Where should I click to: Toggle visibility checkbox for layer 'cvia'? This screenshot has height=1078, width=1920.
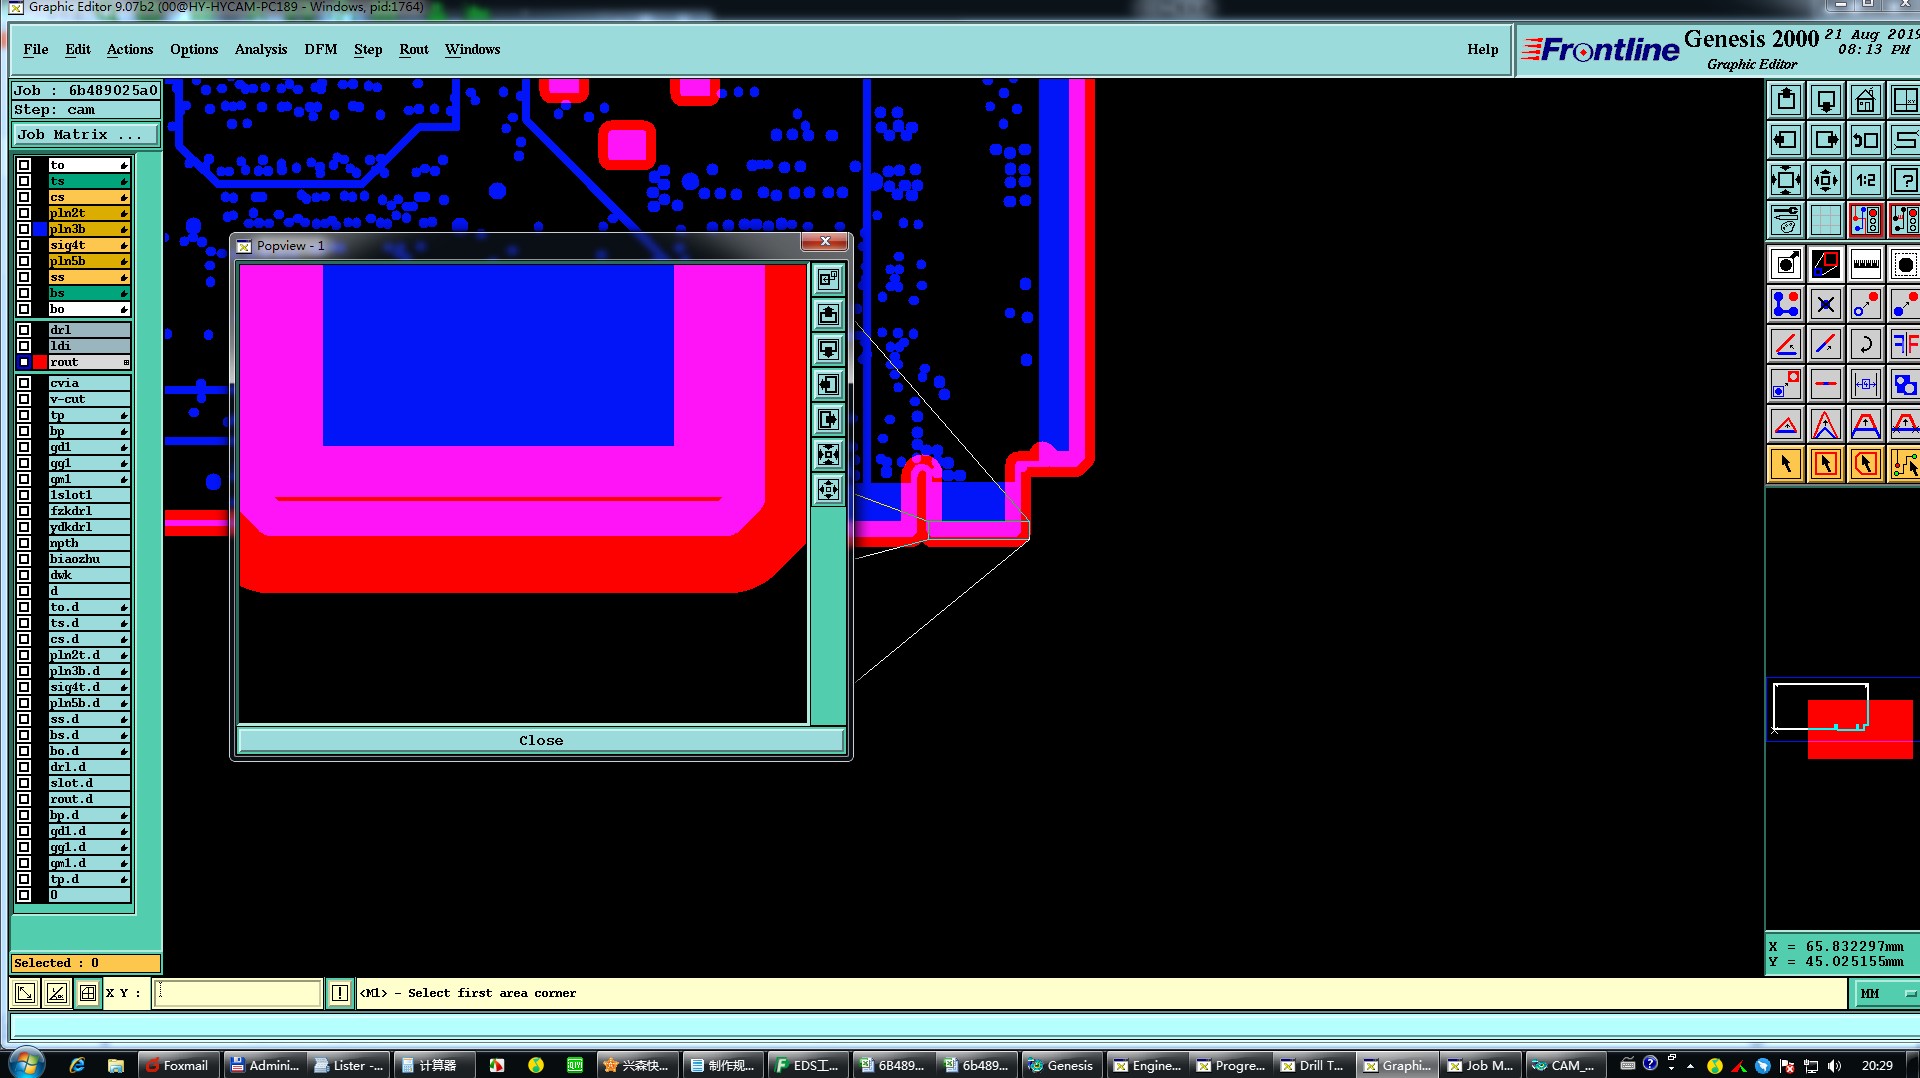point(24,383)
